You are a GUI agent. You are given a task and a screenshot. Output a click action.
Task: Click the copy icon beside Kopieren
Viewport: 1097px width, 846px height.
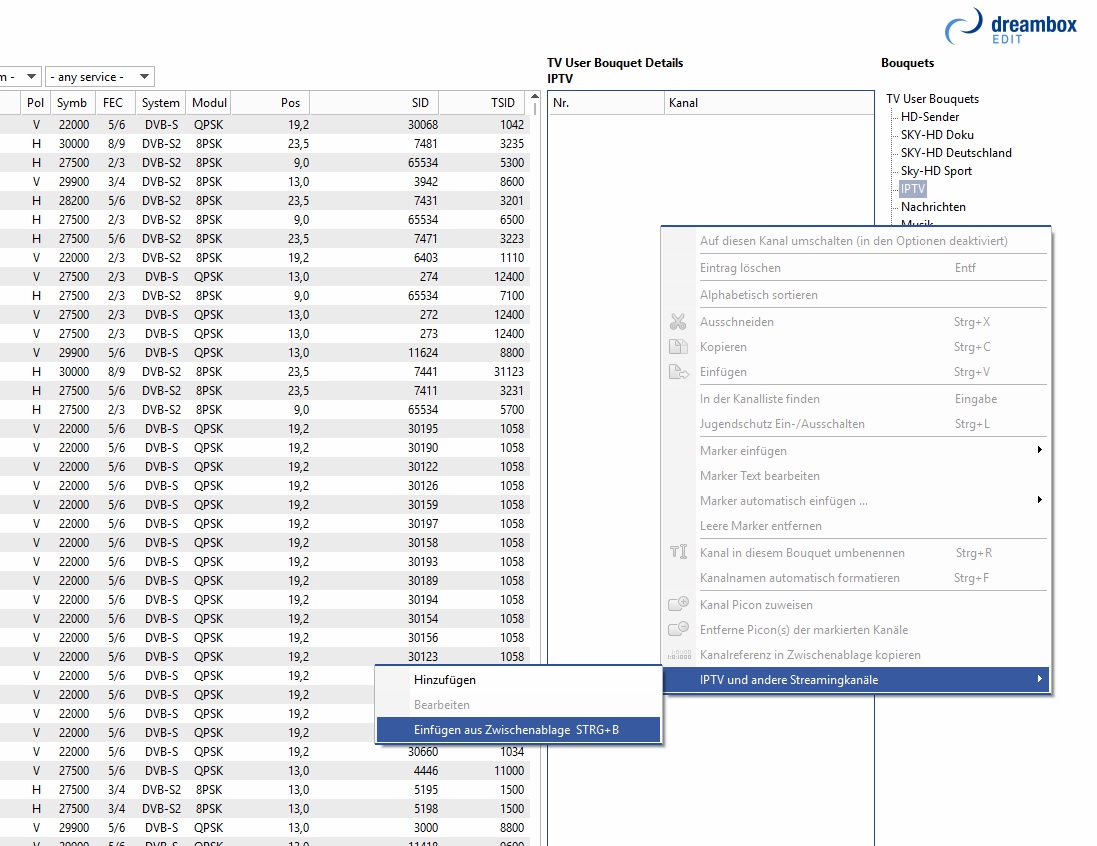point(678,347)
